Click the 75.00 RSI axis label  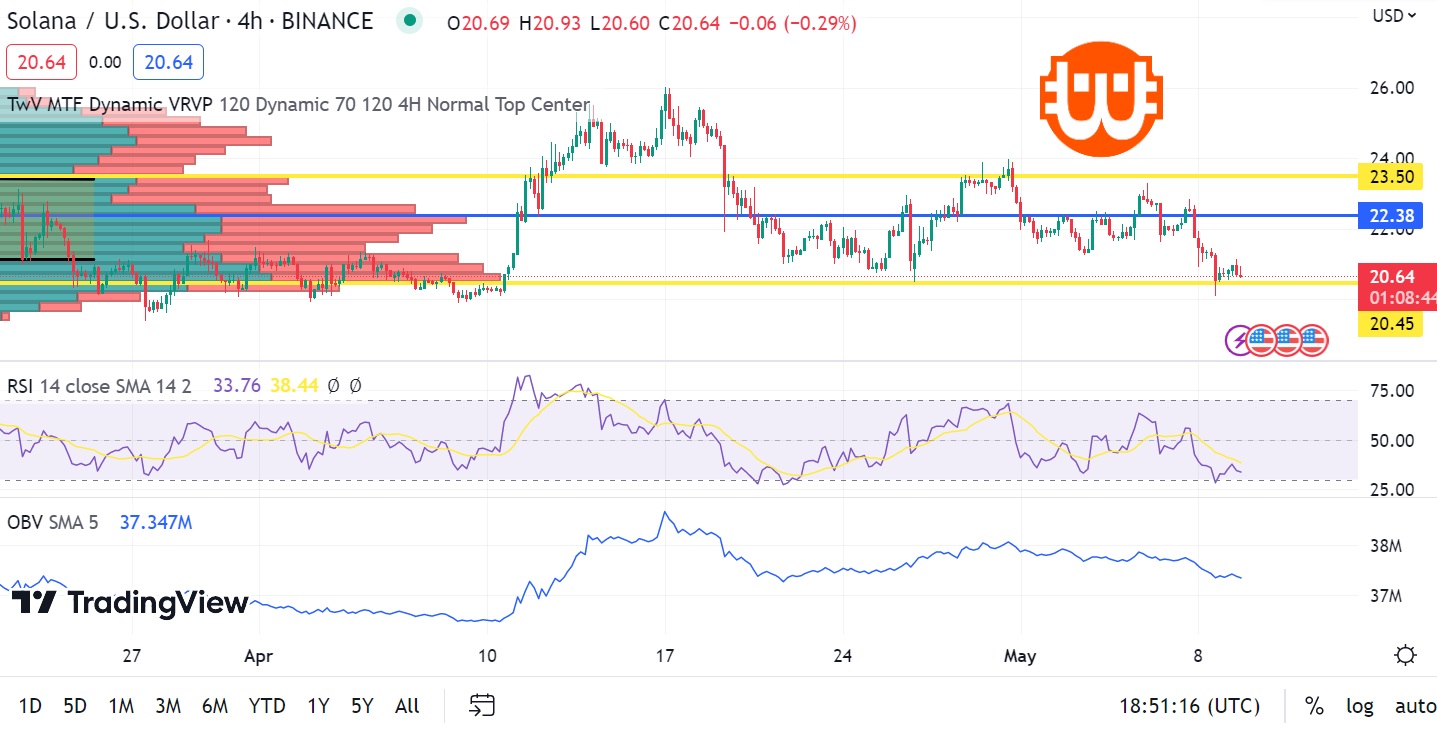[x=1391, y=391]
